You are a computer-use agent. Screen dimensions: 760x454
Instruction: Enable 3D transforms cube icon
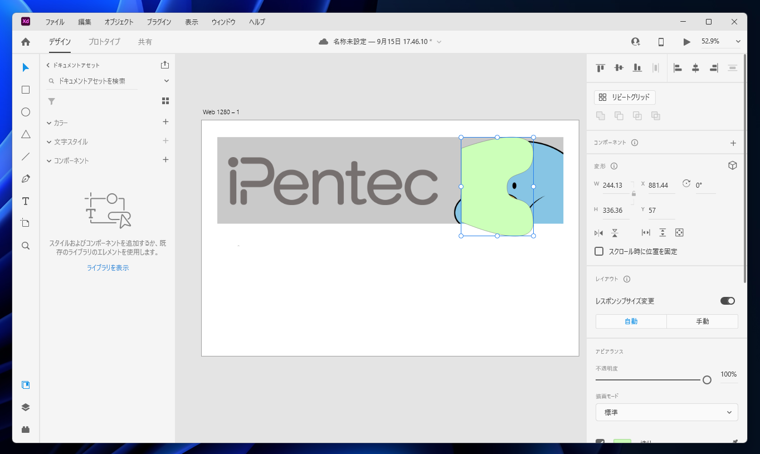[x=732, y=166]
